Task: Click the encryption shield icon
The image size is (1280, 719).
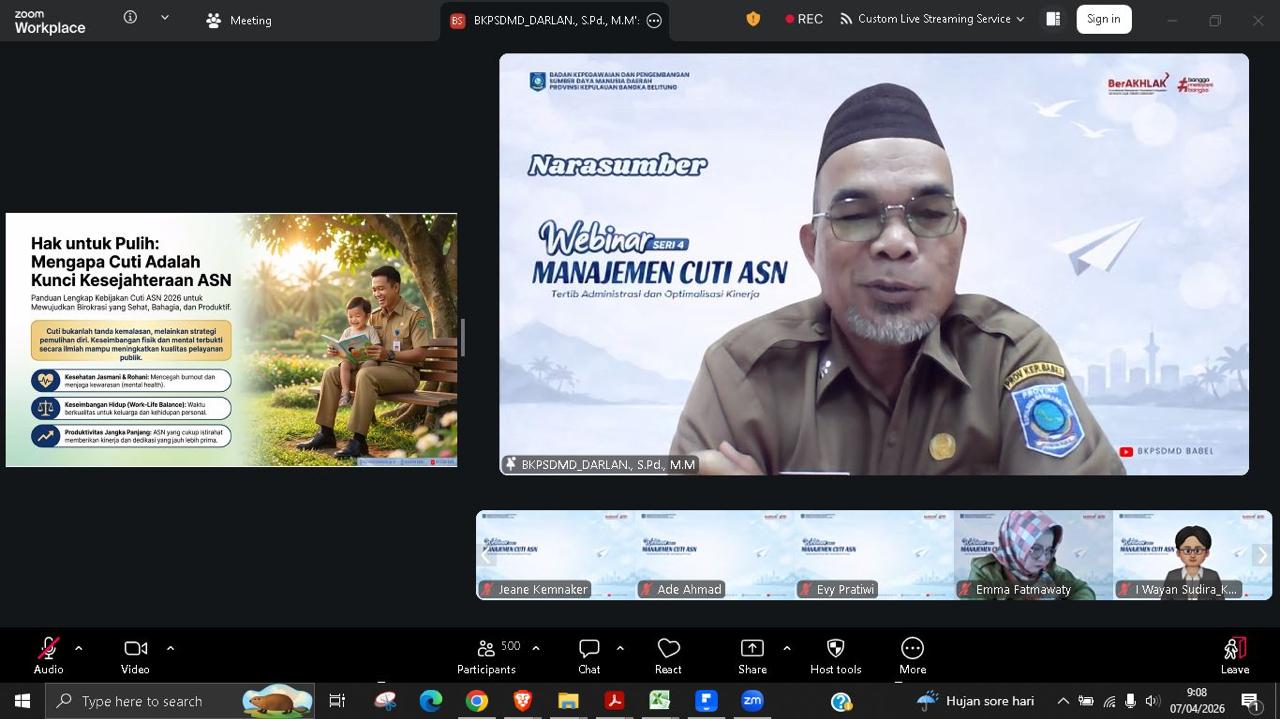Action: 753,19
